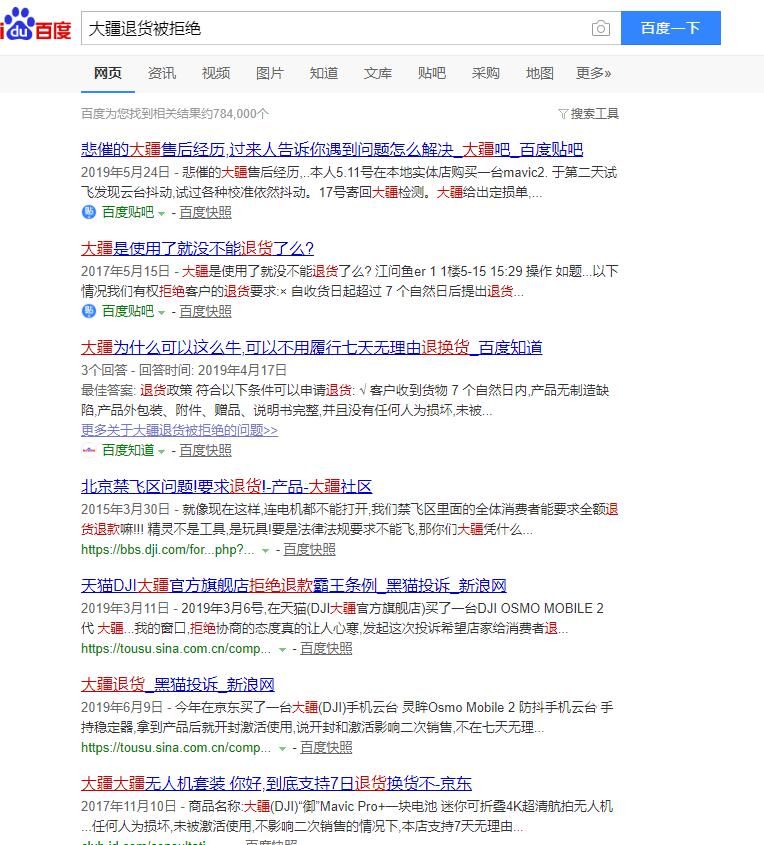Select the 网页 tab
Viewport: 764px width, 845px height.
point(108,73)
